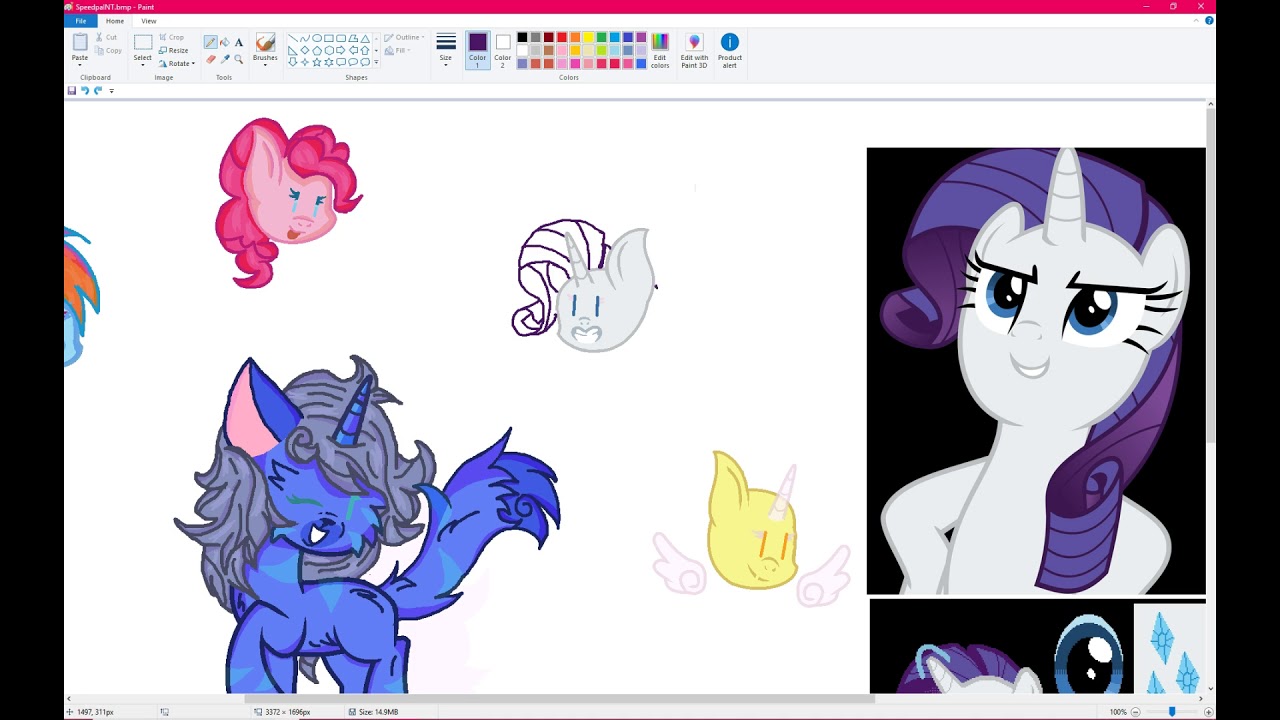Click the '100%' zoom level text
The width and height of the screenshot is (1280, 720).
coord(1118,712)
